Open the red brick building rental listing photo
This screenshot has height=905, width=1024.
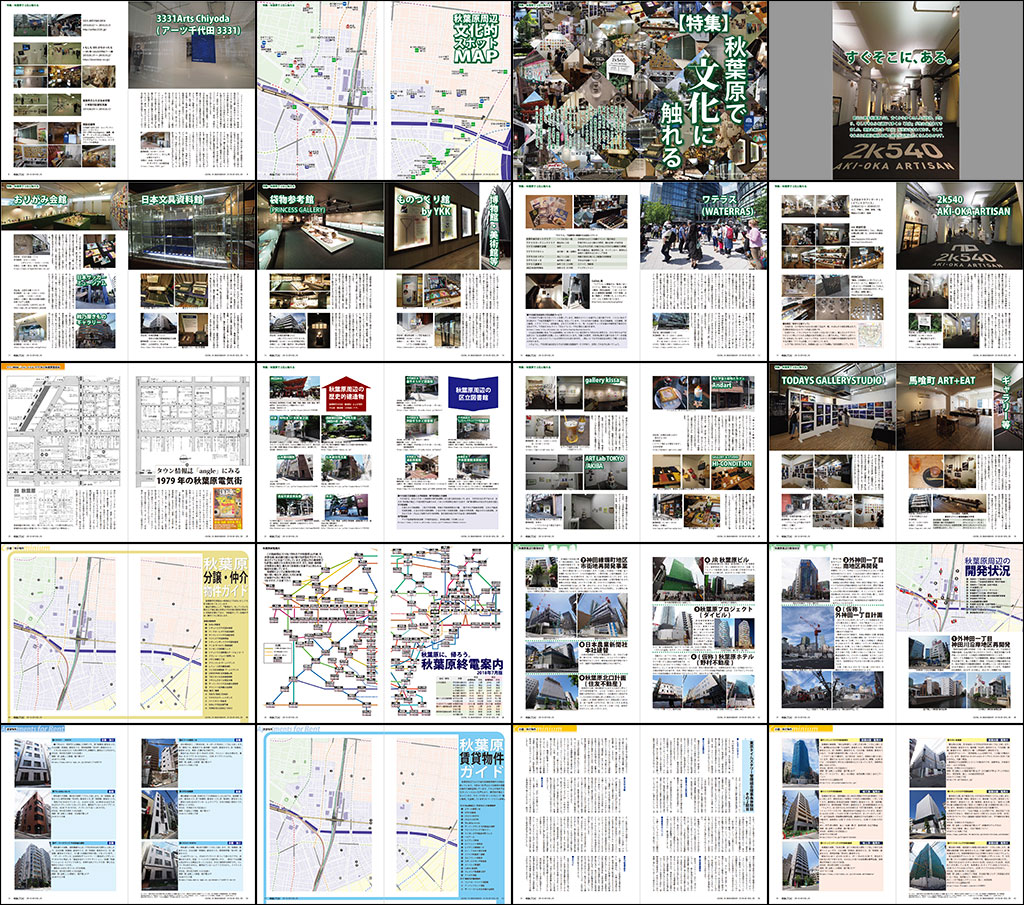point(32,813)
